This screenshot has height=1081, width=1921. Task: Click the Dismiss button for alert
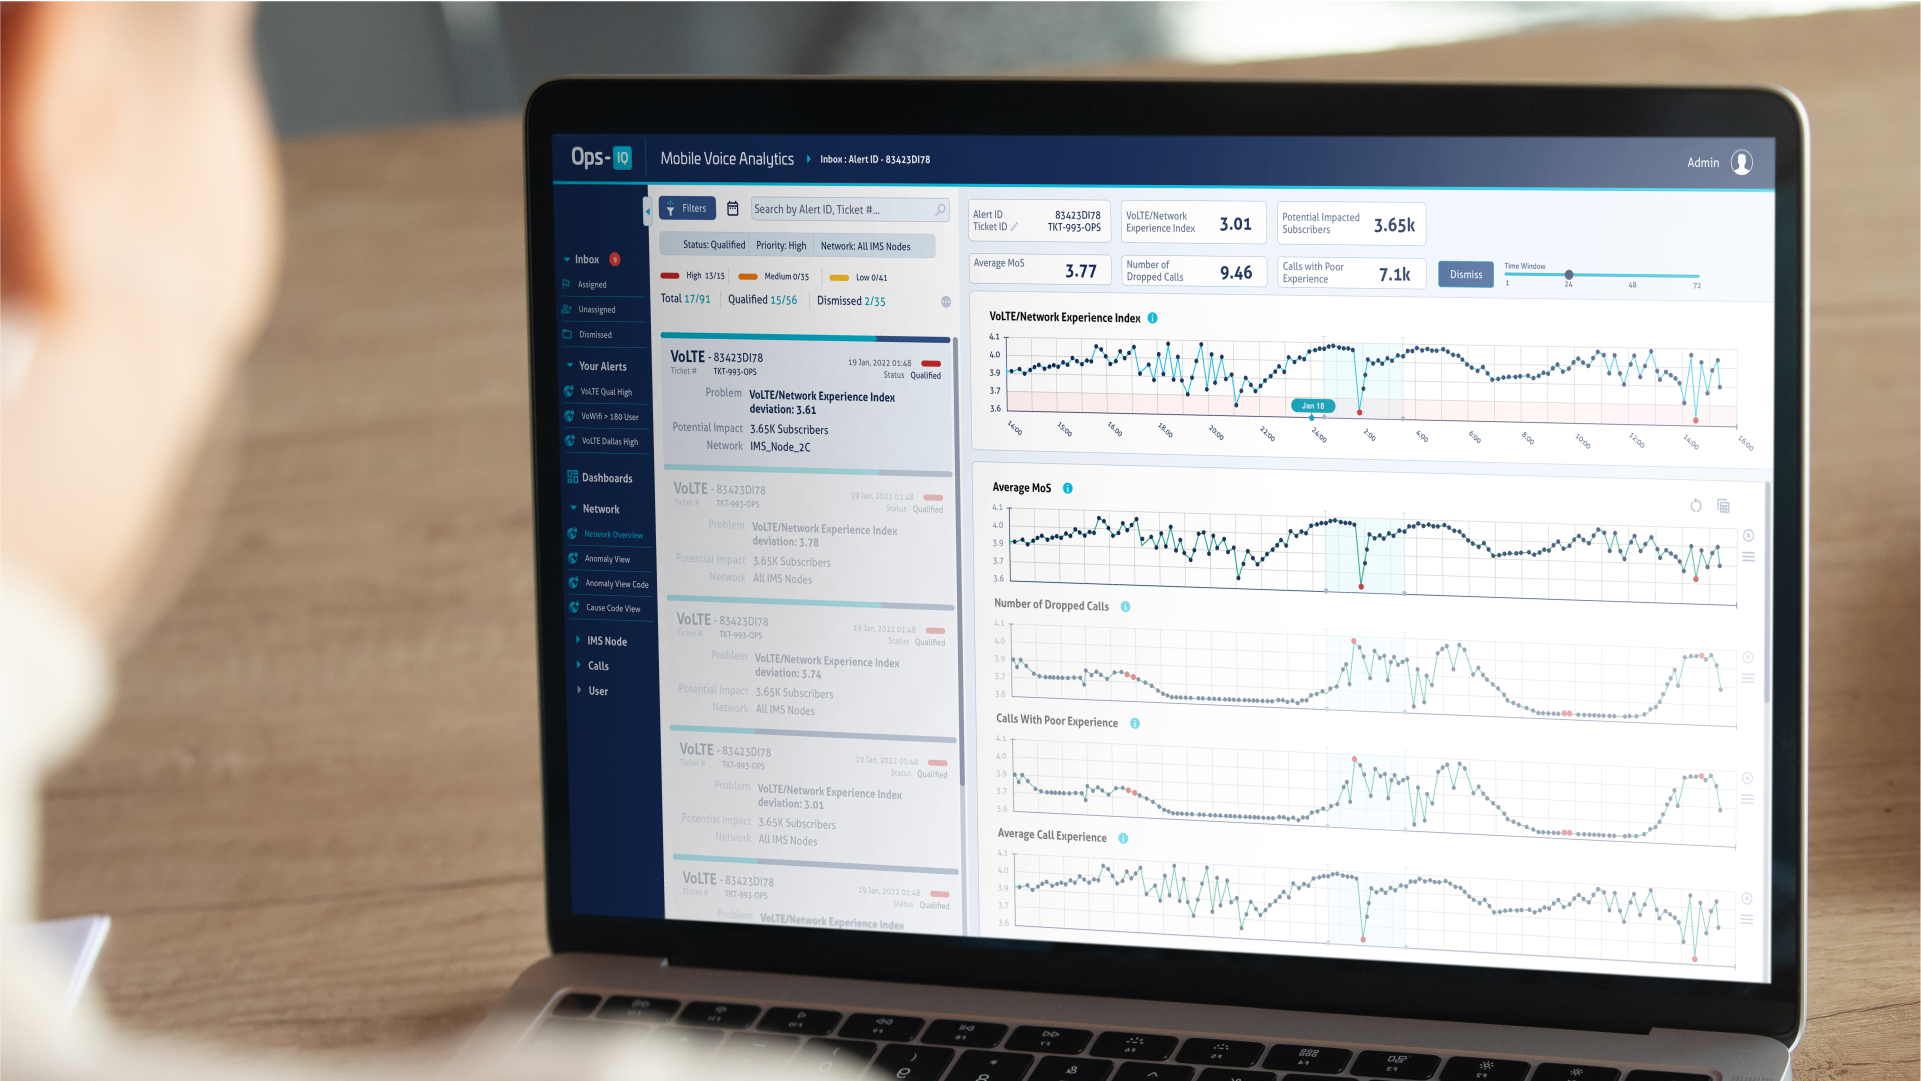1462,275
